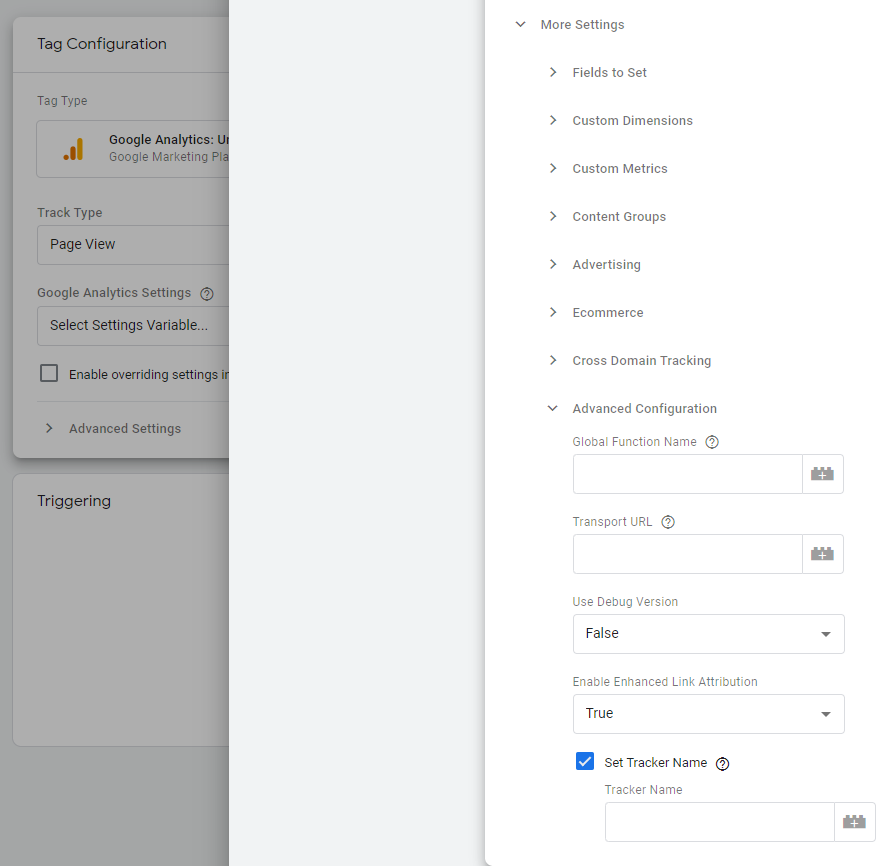Viewport: 893px width, 866px height.
Task: Click the Google Analytics tag type icon
Action: pyautogui.click(x=73, y=149)
